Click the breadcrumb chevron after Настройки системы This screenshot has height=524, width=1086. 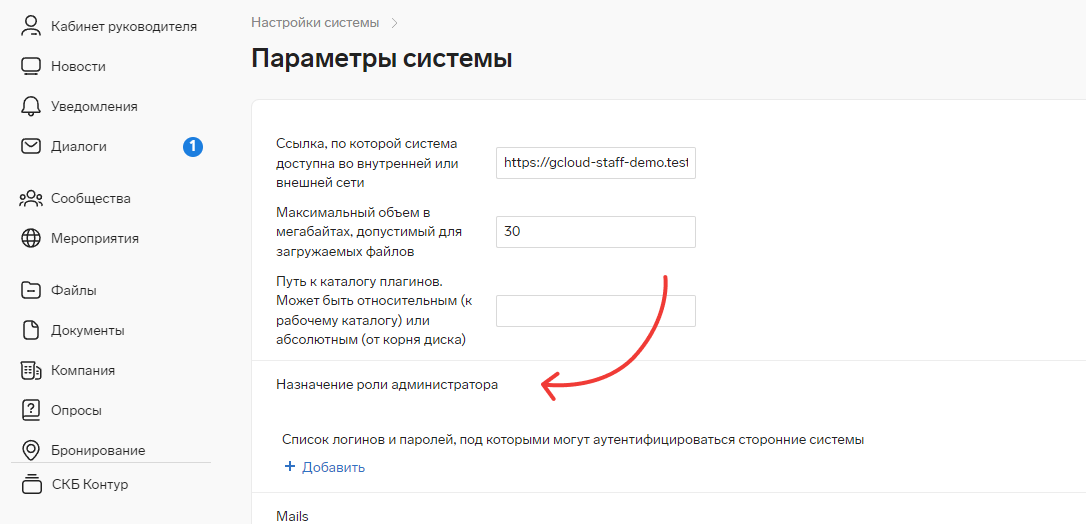395,23
